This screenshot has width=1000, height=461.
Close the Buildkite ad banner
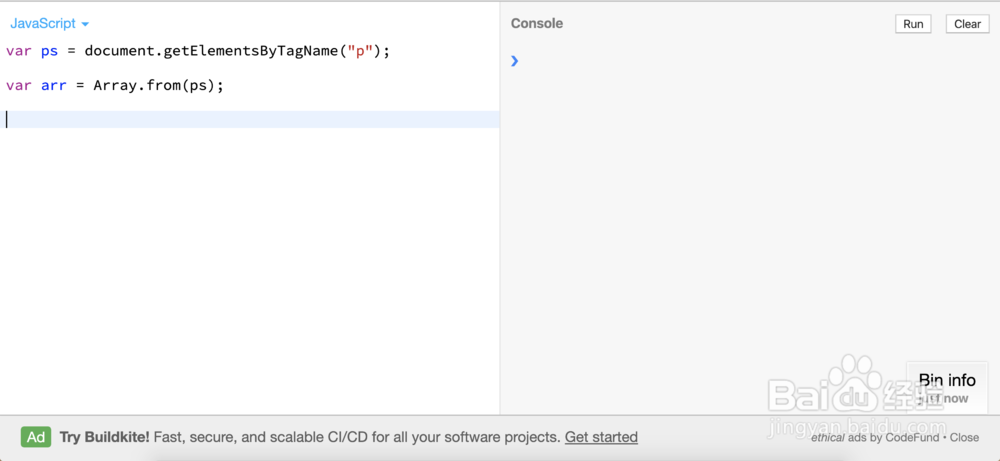pos(964,437)
